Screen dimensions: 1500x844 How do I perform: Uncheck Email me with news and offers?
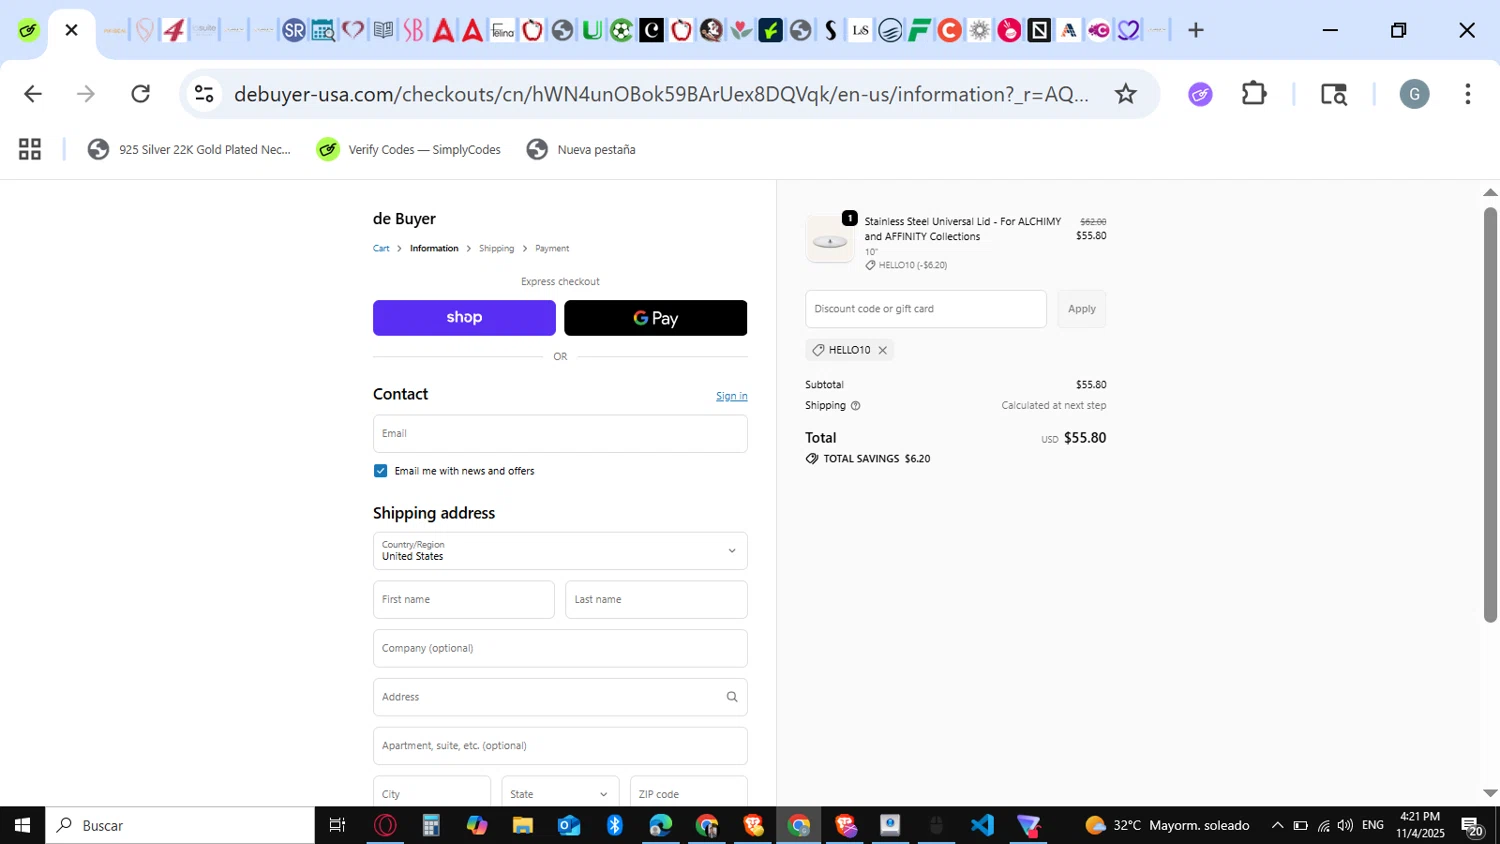[x=380, y=471]
